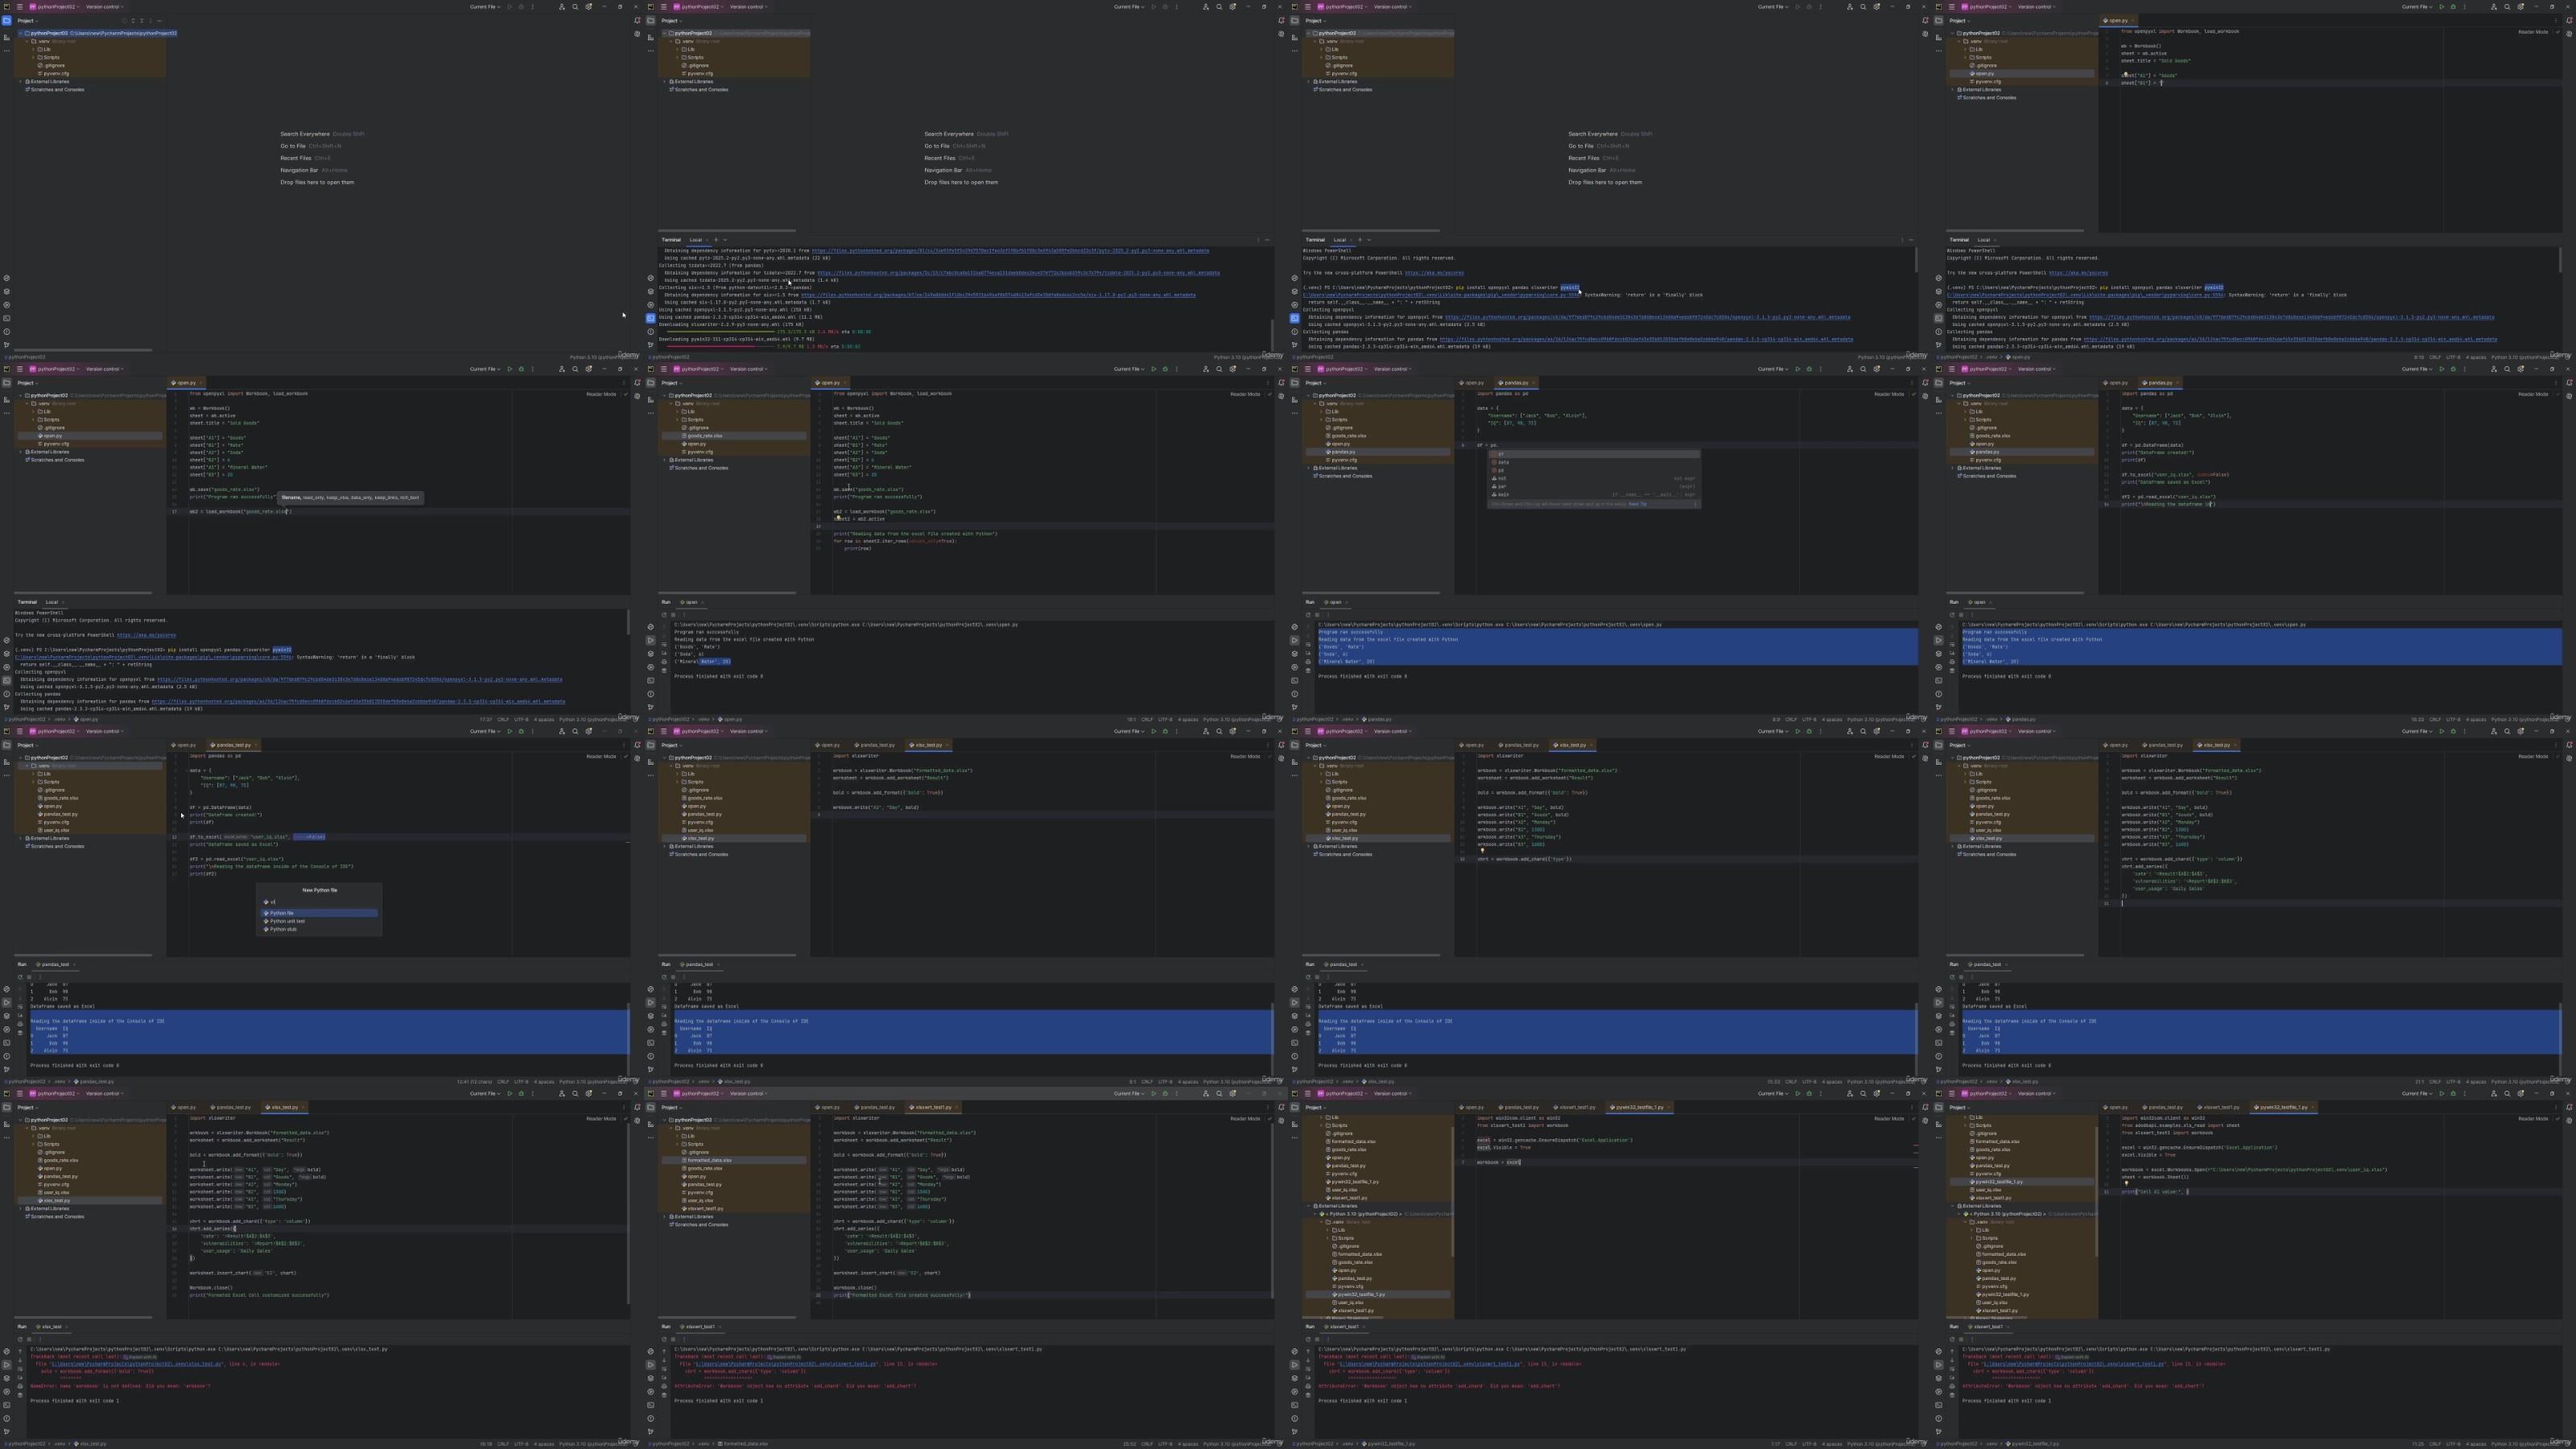Toggle Git tool window in 'workbook = excel' frame

point(1295,1432)
